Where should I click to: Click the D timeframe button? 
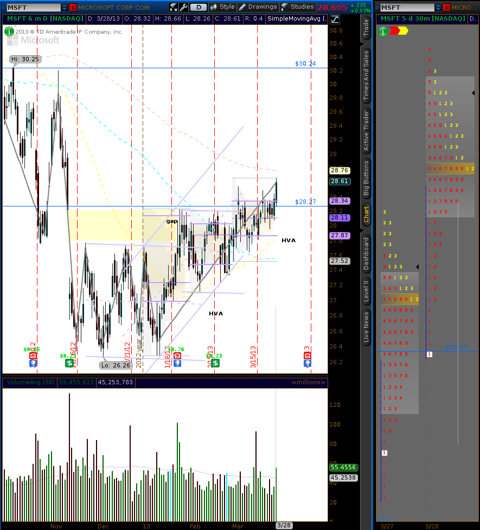click(x=198, y=7)
